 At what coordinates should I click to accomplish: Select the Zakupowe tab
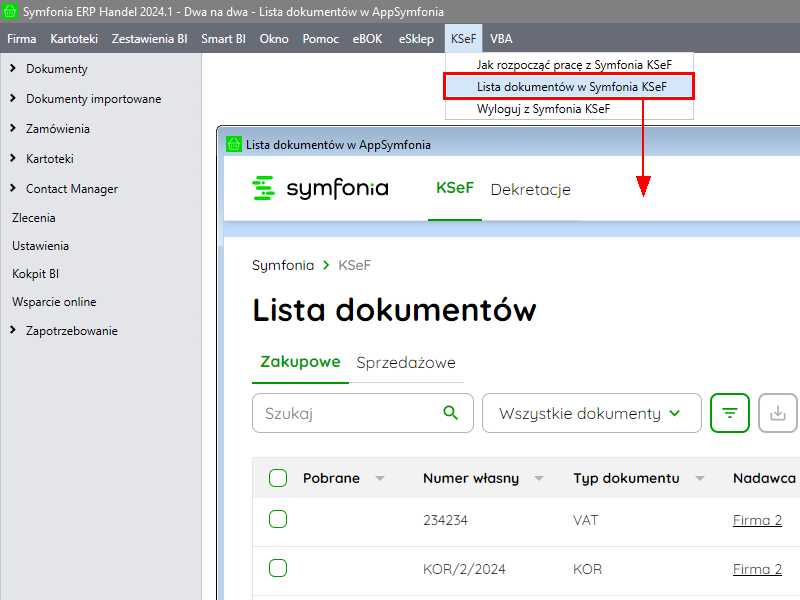(x=300, y=362)
